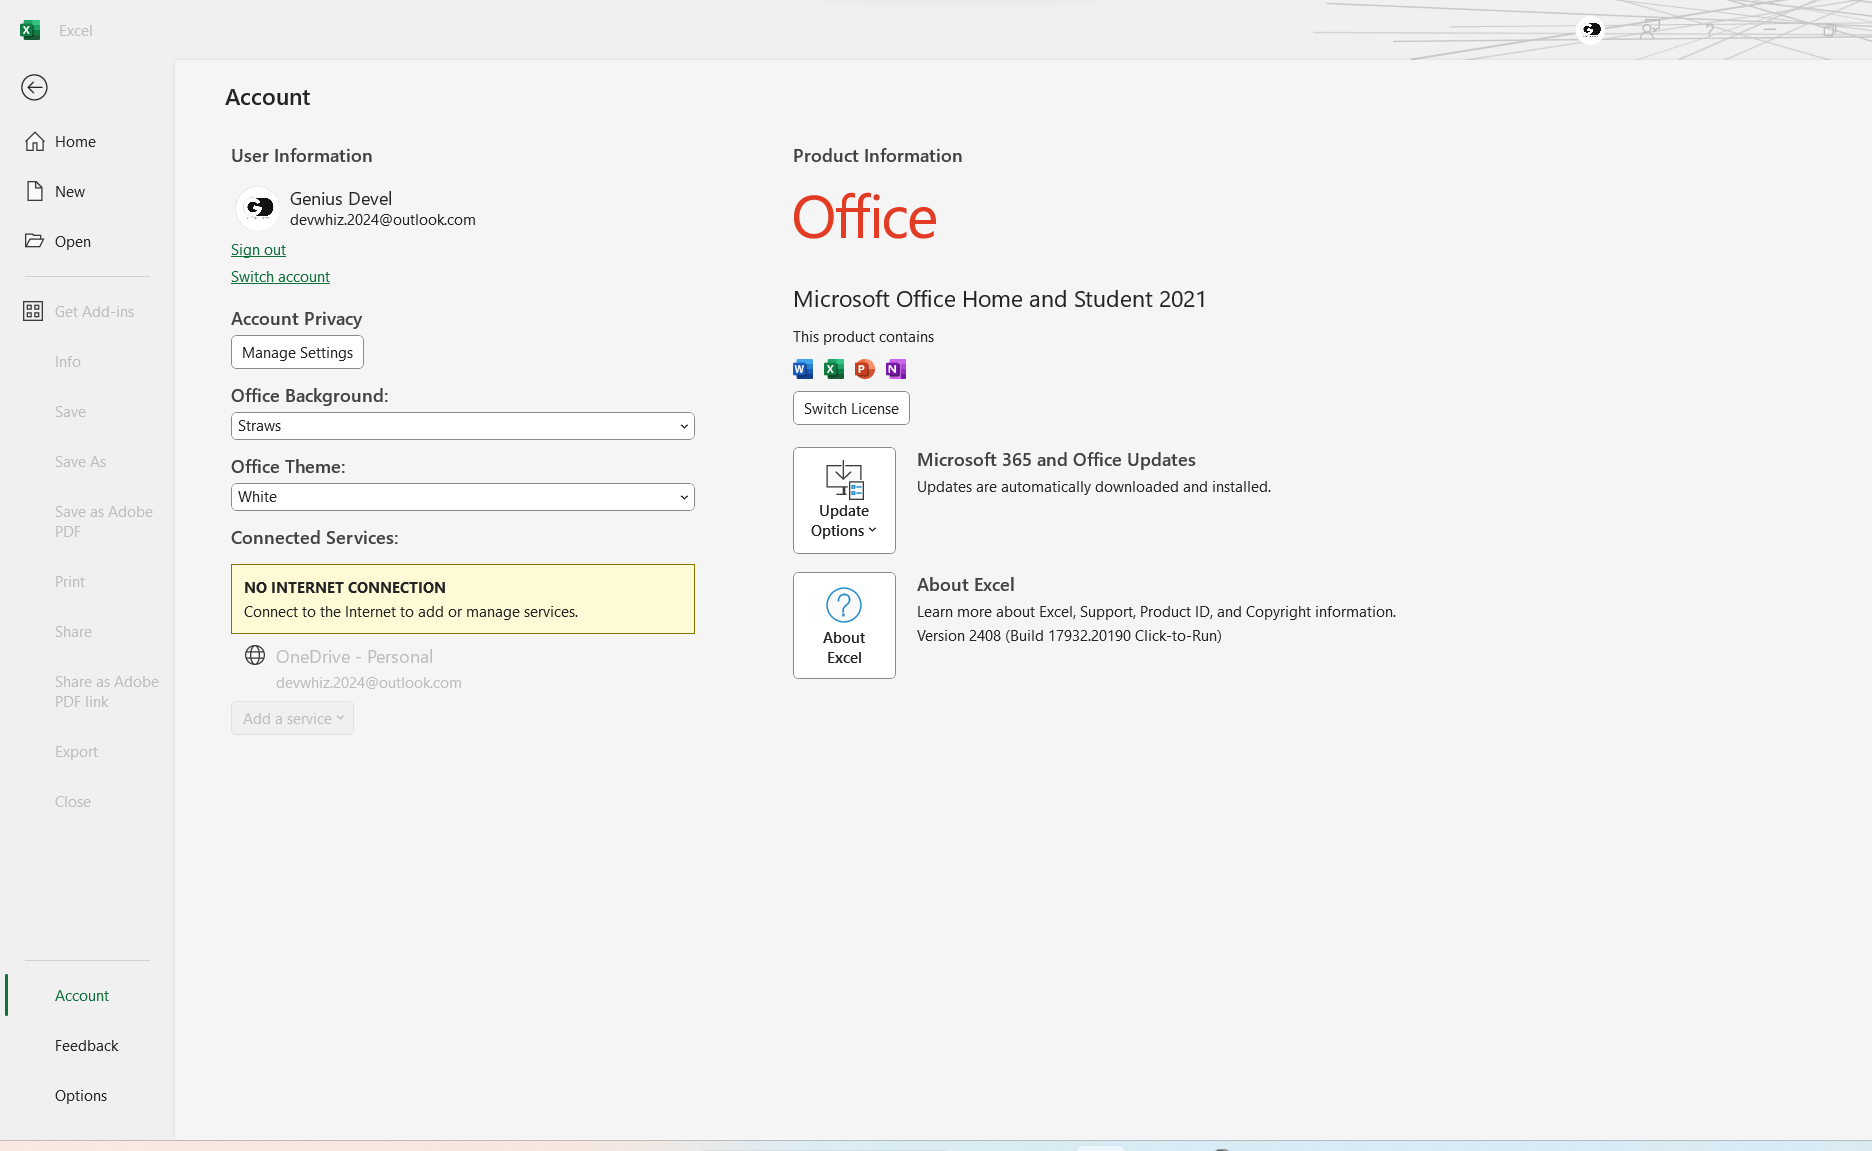Click the Sign out link
1872x1151 pixels.
pyautogui.click(x=258, y=250)
